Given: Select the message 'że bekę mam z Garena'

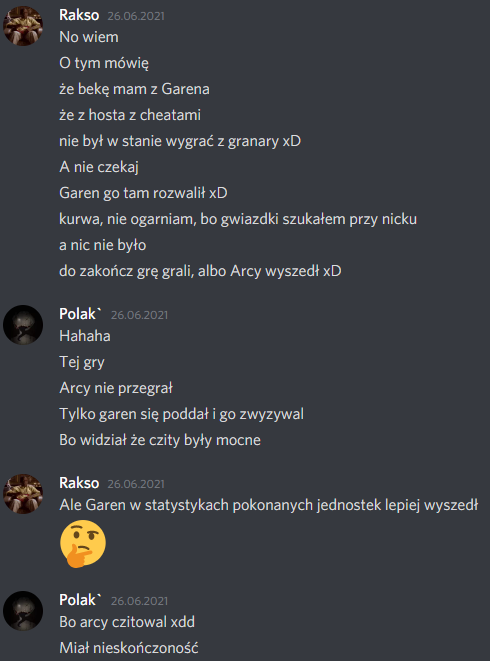Looking at the screenshot, I should click(135, 89).
